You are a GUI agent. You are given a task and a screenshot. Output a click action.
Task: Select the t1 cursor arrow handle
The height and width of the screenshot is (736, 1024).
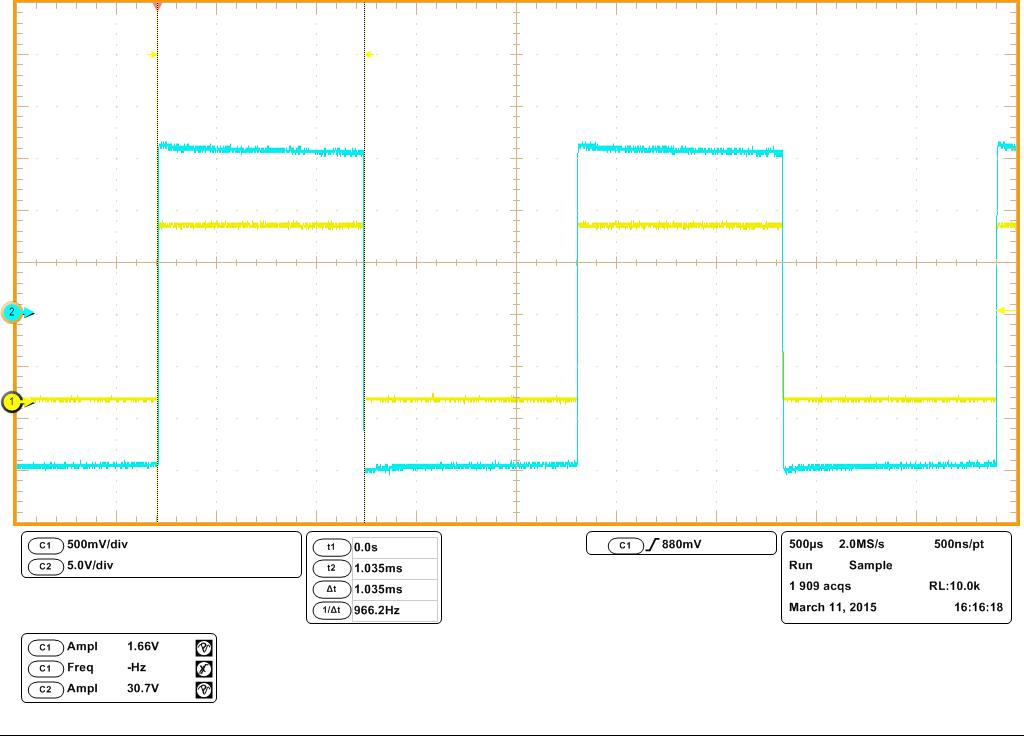(153, 55)
